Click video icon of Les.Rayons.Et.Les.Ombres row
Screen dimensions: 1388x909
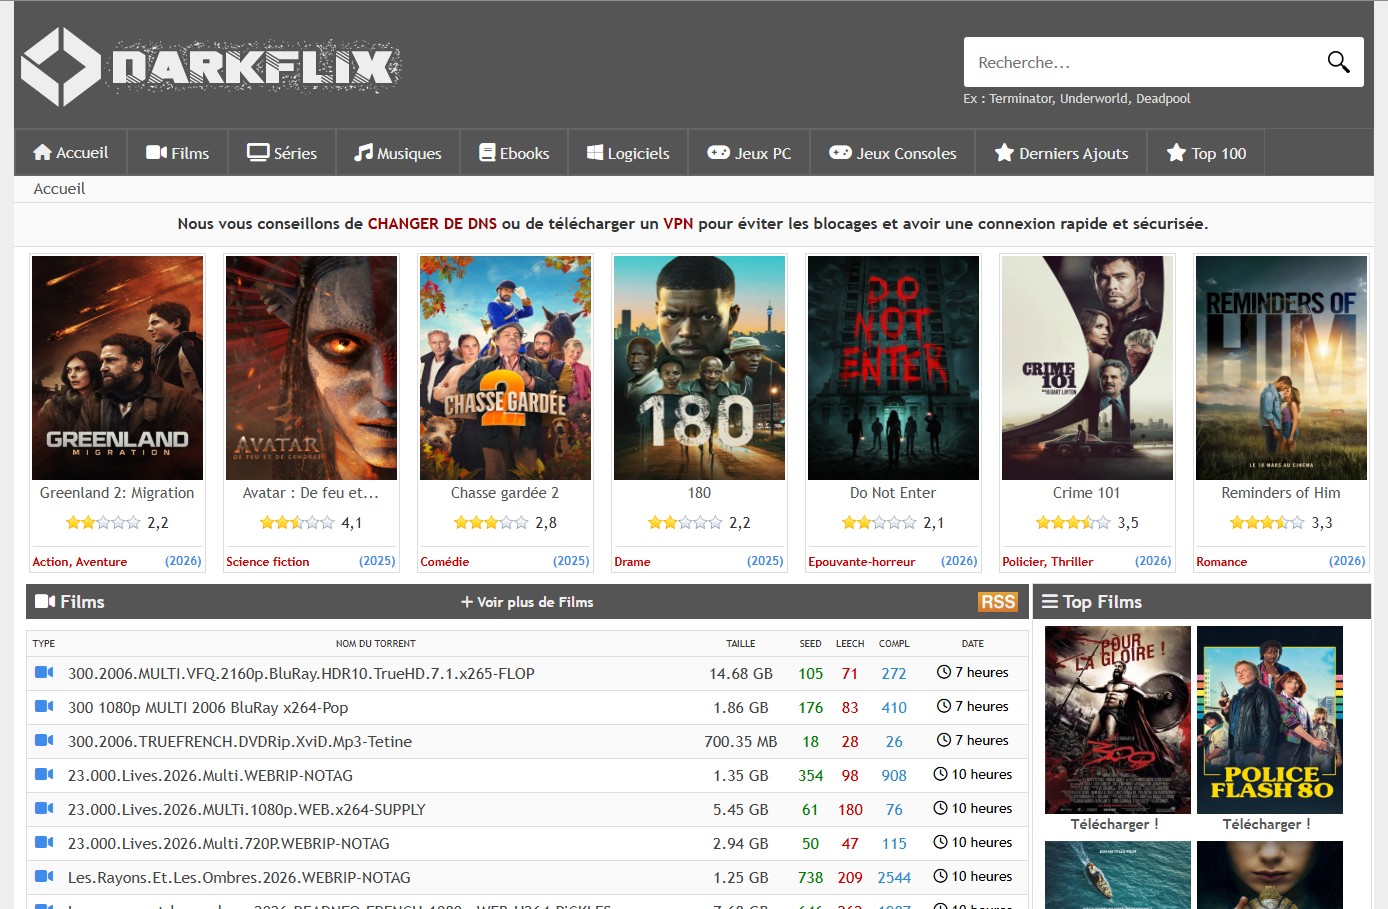44,877
